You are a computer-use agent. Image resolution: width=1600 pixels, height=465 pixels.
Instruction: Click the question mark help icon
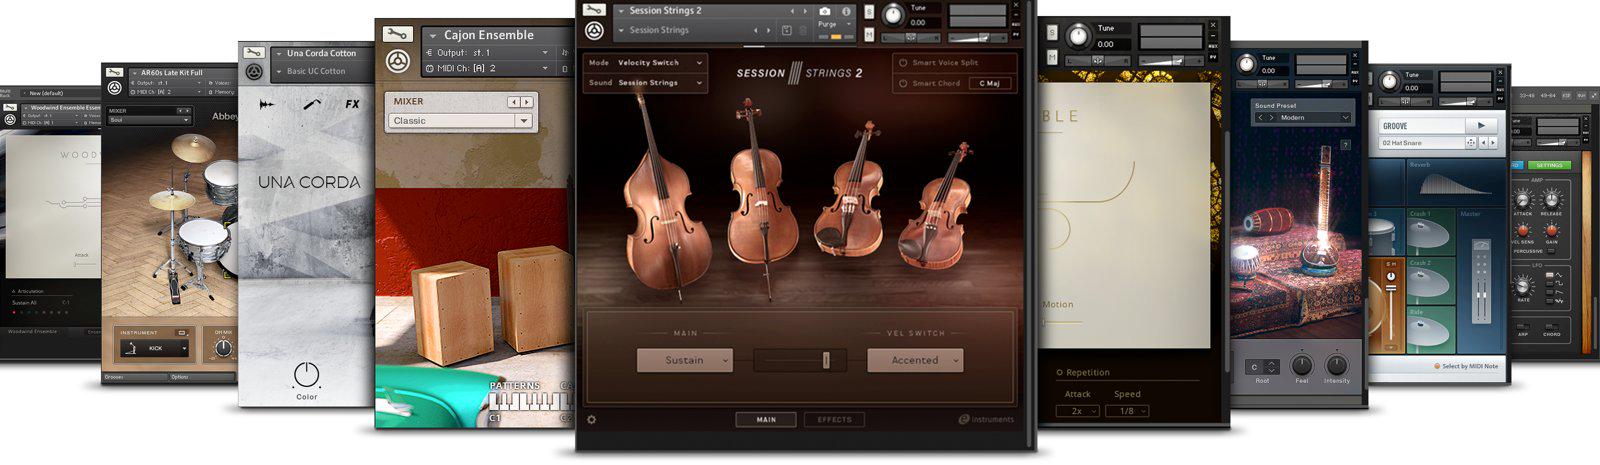(x=1345, y=145)
